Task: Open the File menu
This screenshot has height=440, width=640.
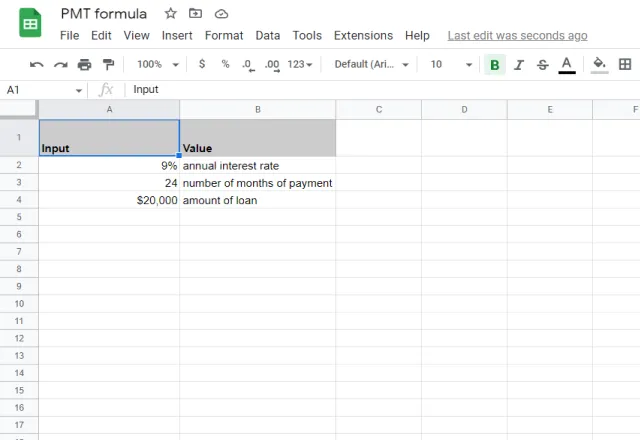Action: pos(69,36)
